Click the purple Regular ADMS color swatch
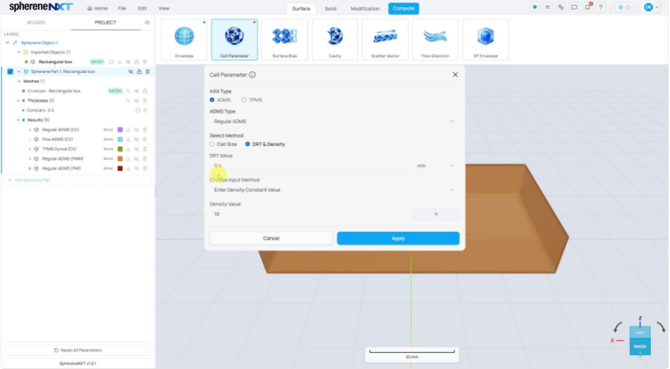 (x=120, y=130)
